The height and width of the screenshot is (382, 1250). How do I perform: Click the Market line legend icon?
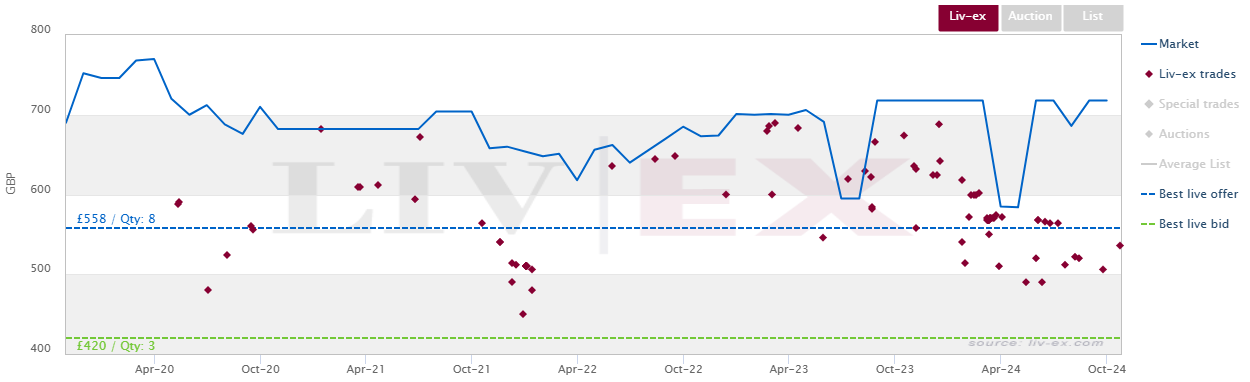pyautogui.click(x=1148, y=44)
